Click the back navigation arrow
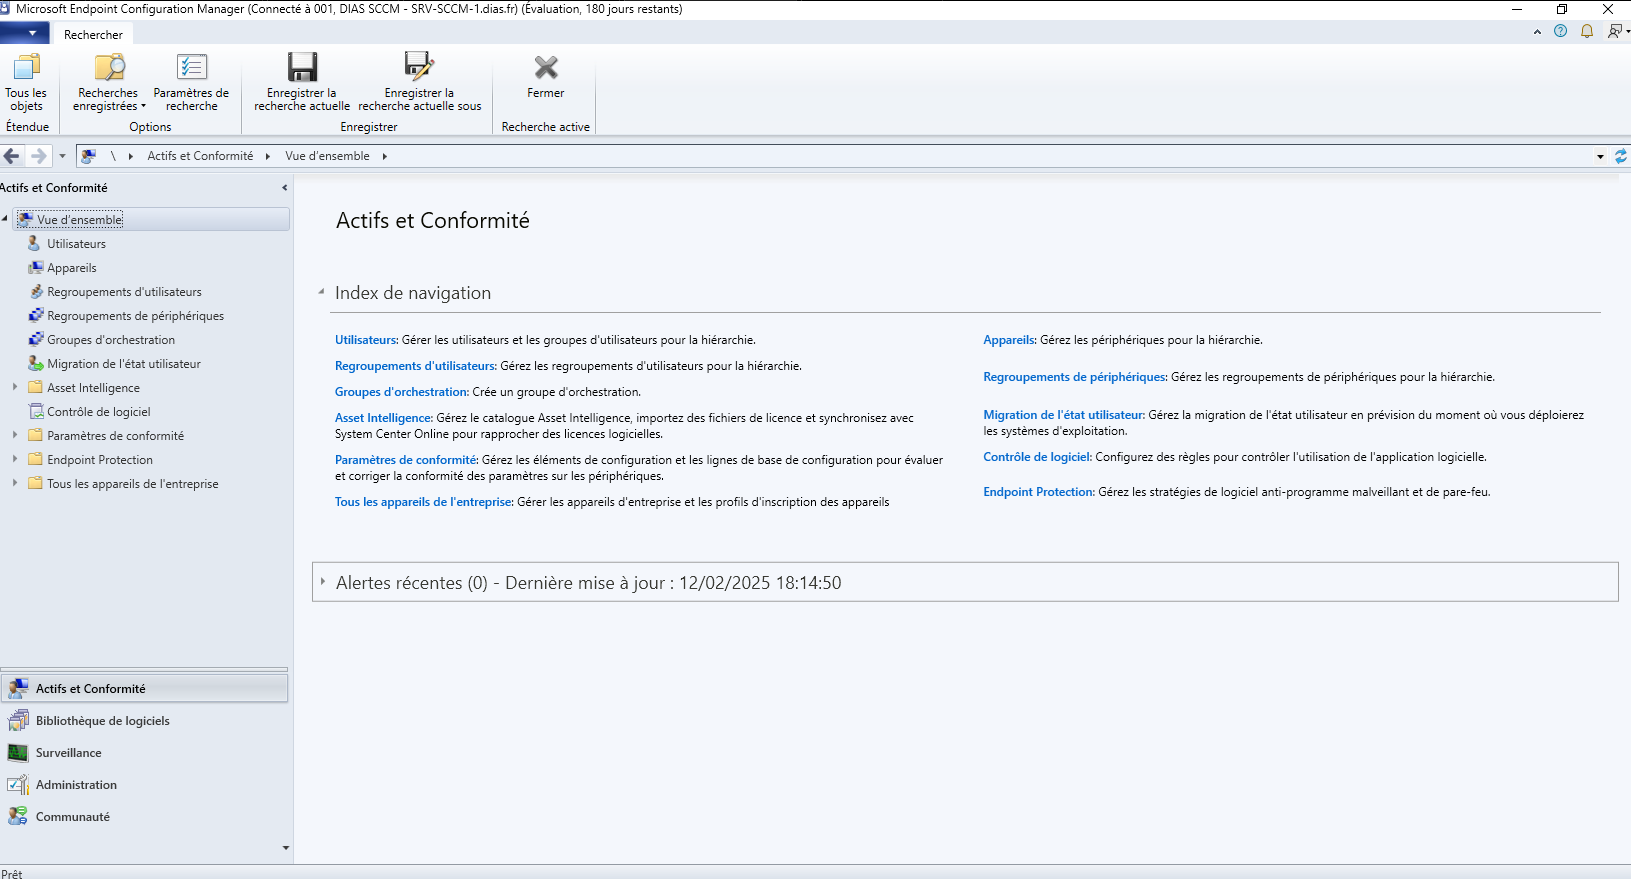 point(12,156)
